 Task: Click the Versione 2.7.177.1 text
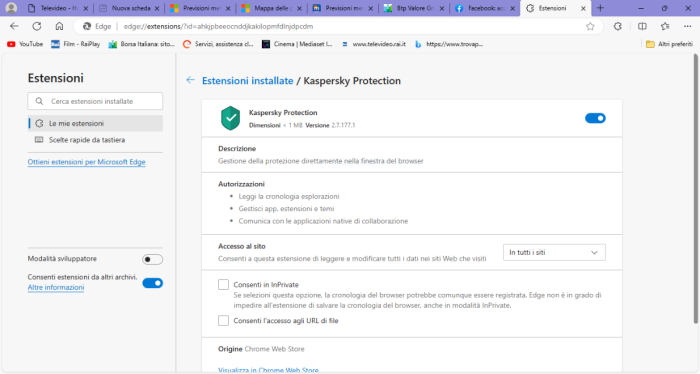click(330, 125)
